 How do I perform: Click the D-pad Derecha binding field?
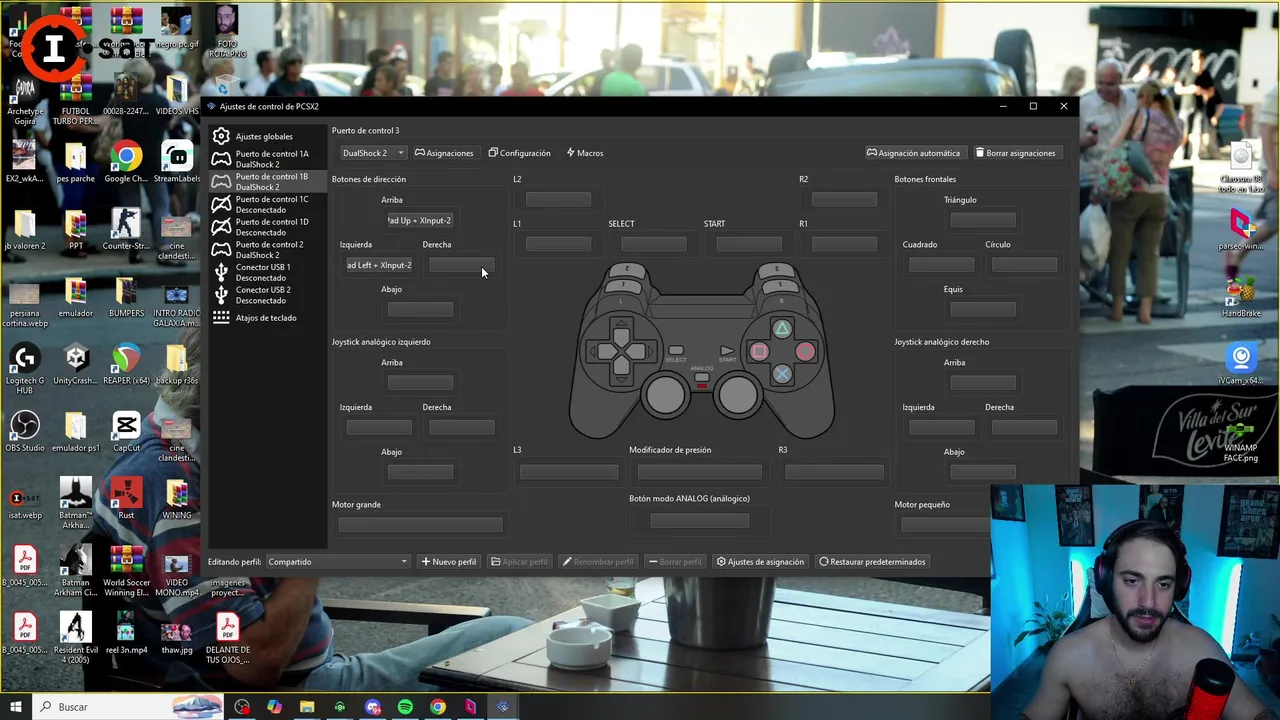(461, 265)
